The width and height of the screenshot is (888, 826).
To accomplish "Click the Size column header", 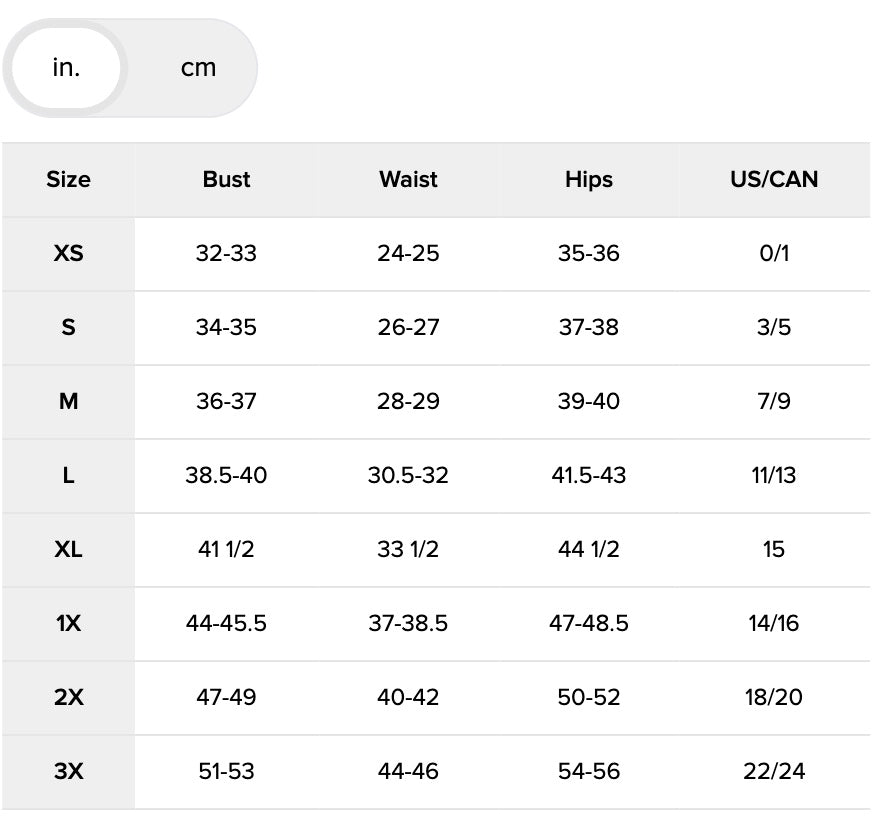I will tap(68, 180).
